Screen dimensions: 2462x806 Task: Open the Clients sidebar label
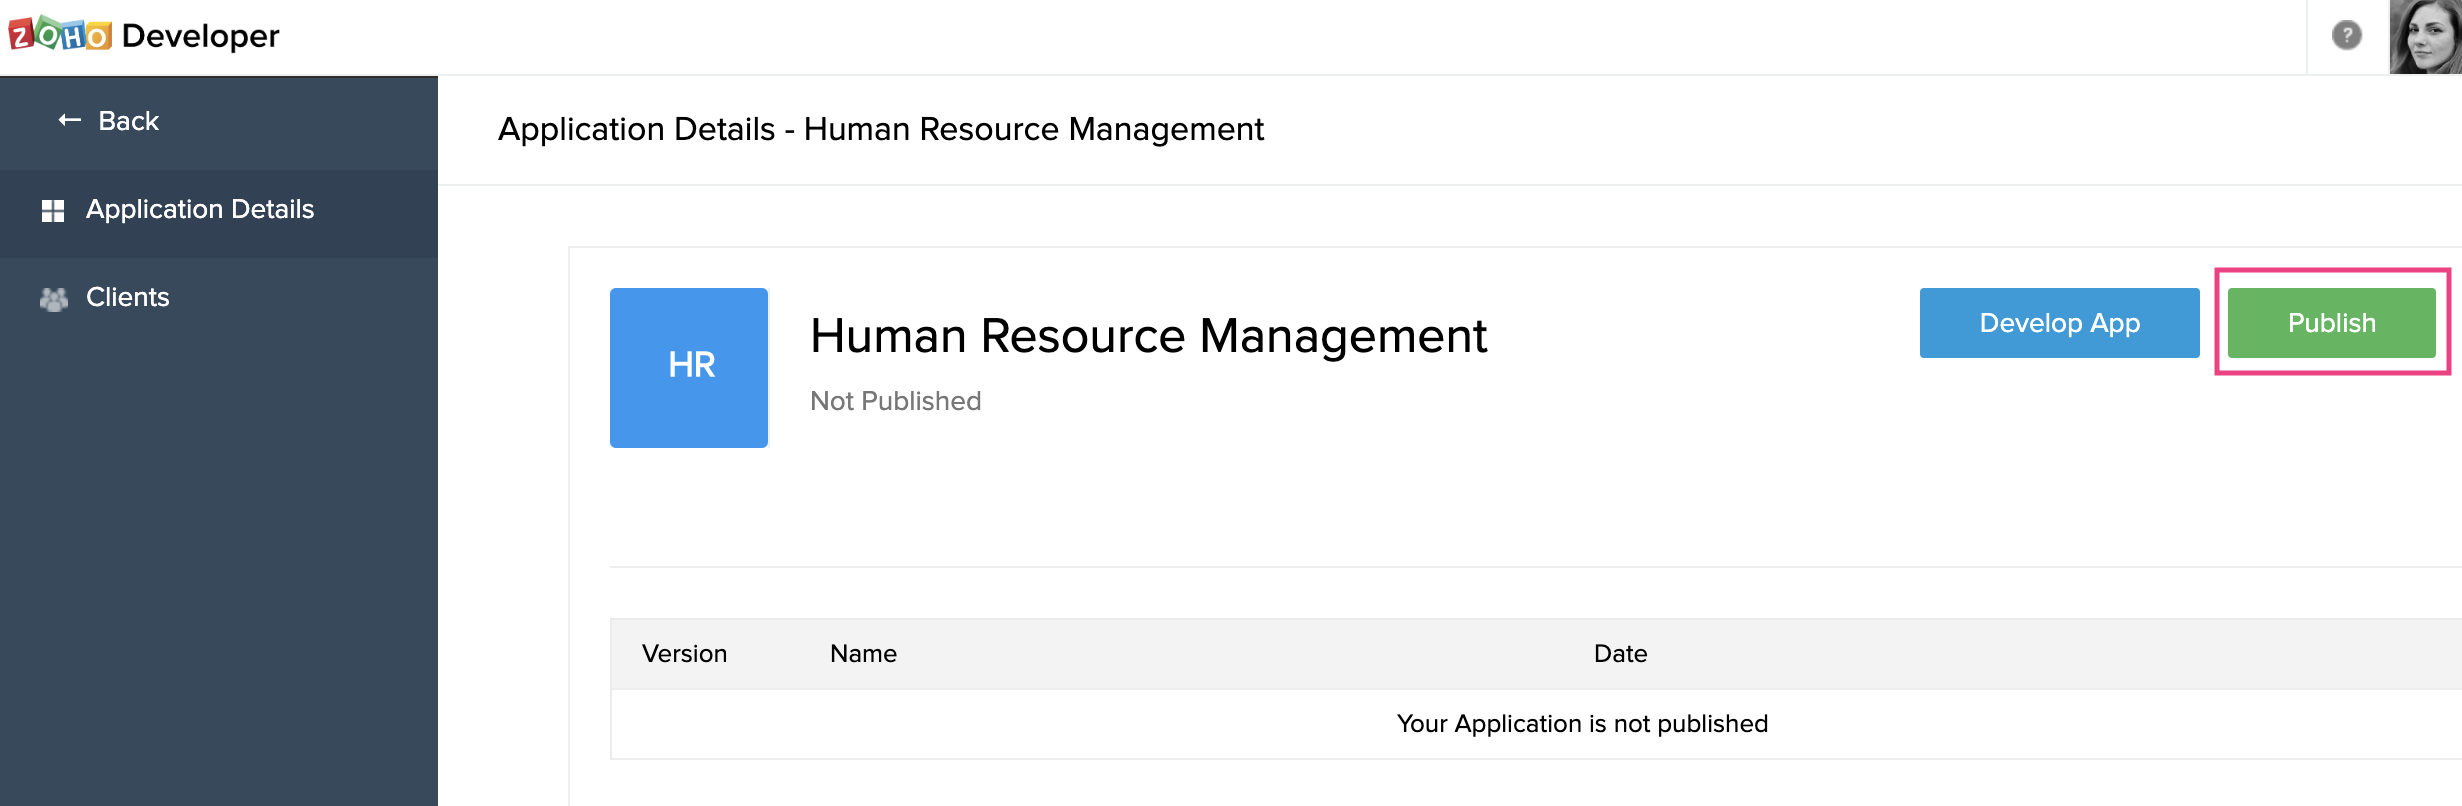(x=128, y=297)
